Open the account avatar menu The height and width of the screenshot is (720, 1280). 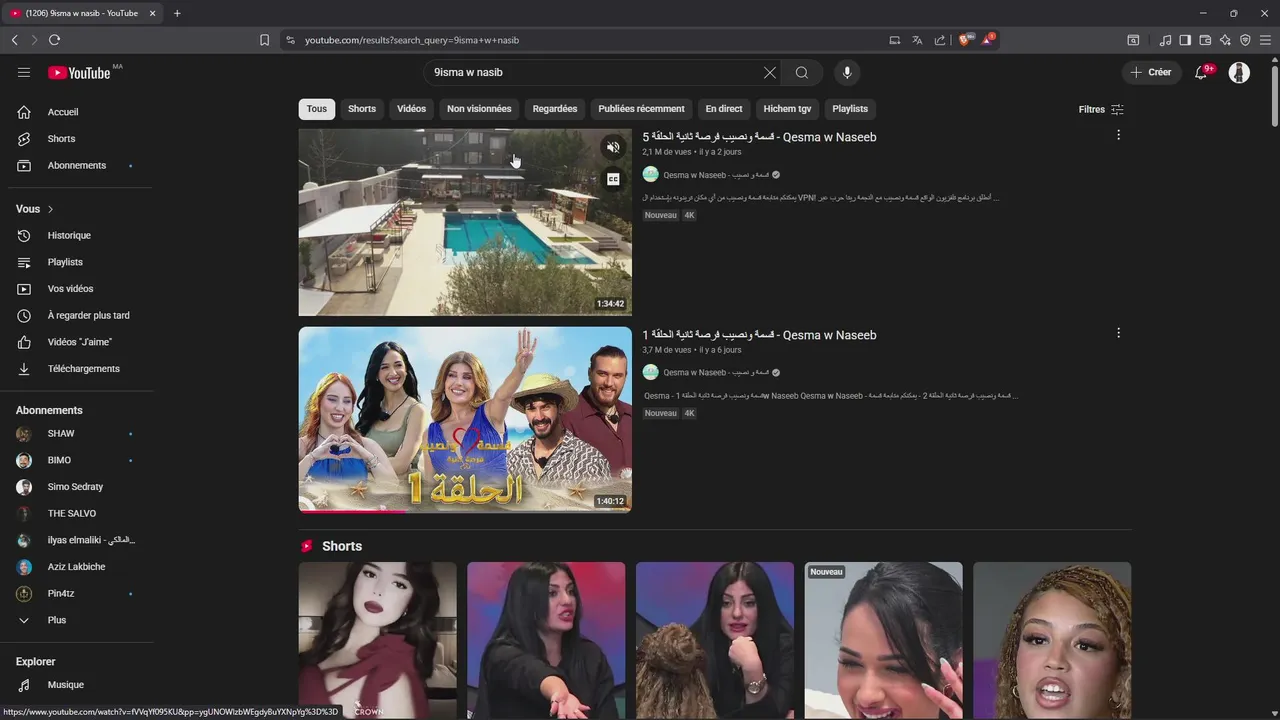[1239, 72]
